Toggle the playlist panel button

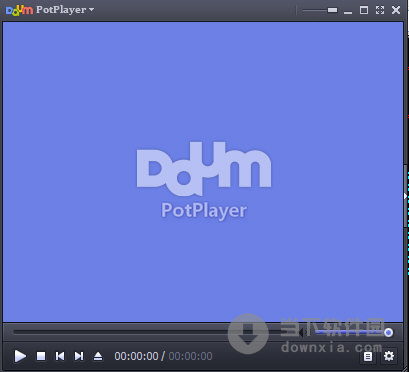click(x=368, y=356)
